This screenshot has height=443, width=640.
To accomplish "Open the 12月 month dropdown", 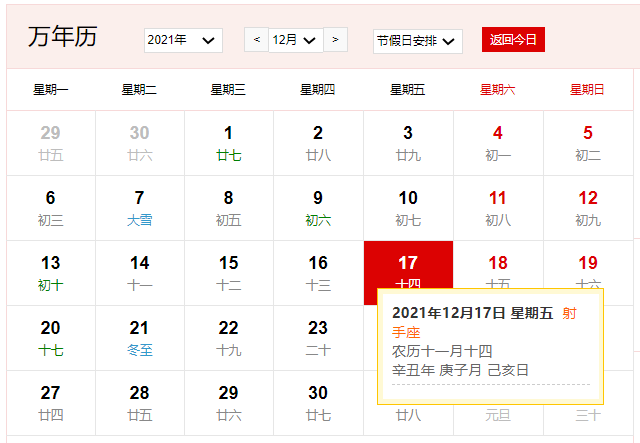I will coord(296,40).
